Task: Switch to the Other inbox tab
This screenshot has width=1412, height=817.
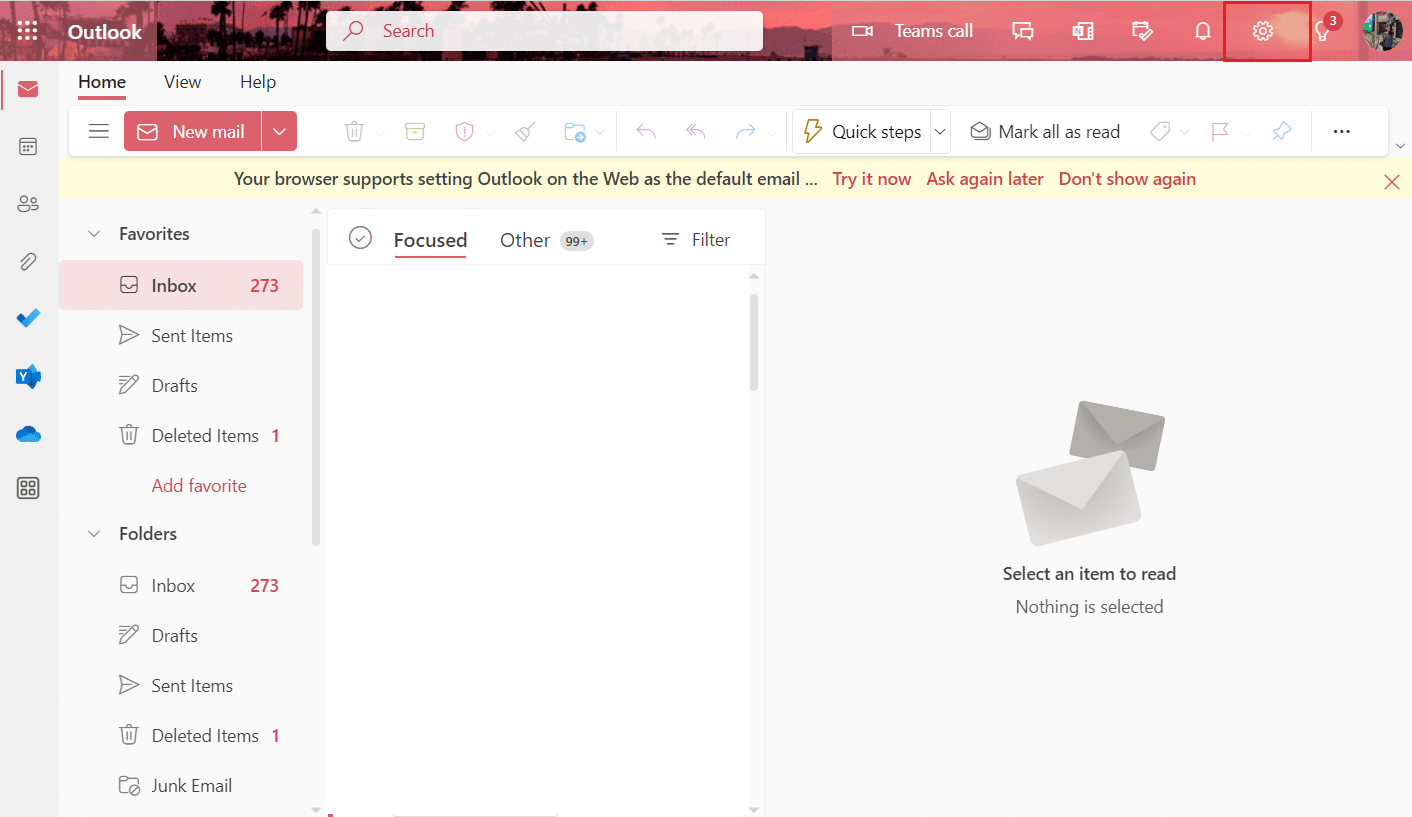Action: [546, 240]
